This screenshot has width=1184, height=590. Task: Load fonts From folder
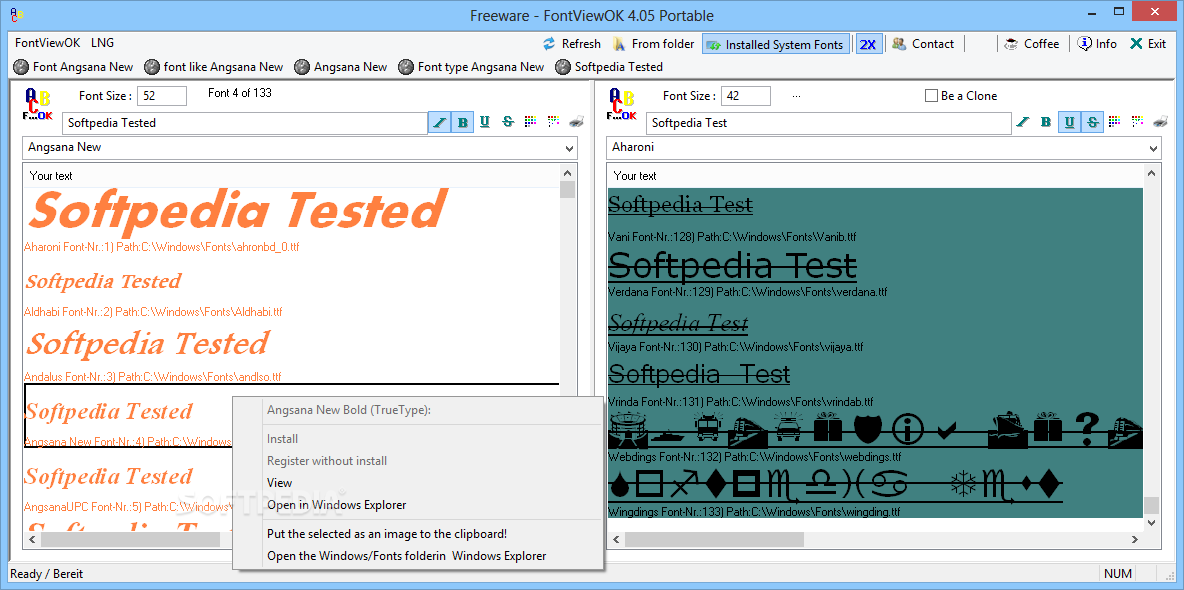[x=653, y=44]
